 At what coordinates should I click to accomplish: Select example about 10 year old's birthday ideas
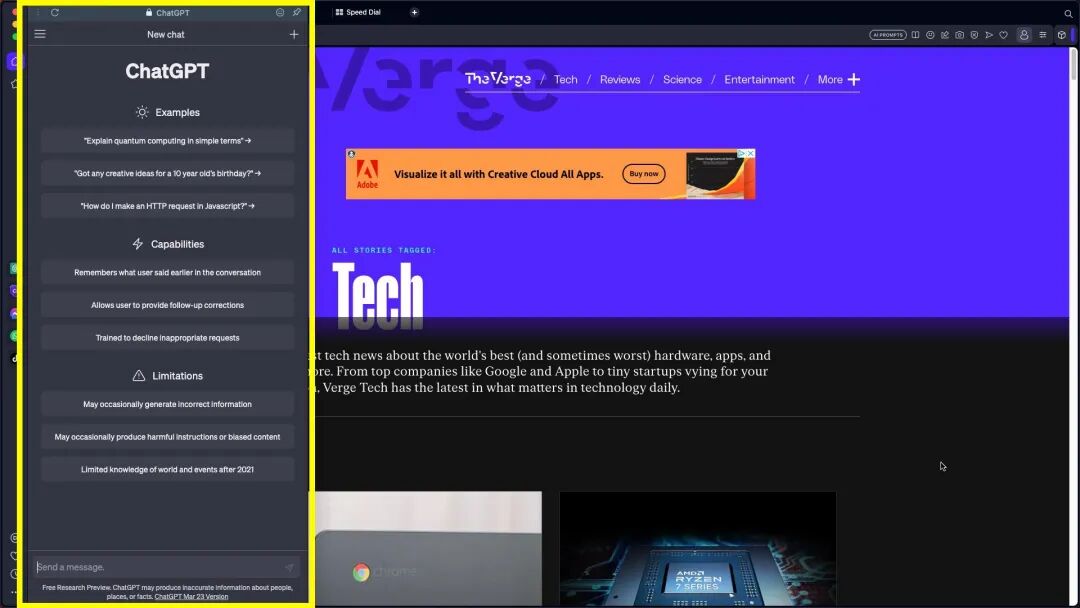click(x=167, y=174)
